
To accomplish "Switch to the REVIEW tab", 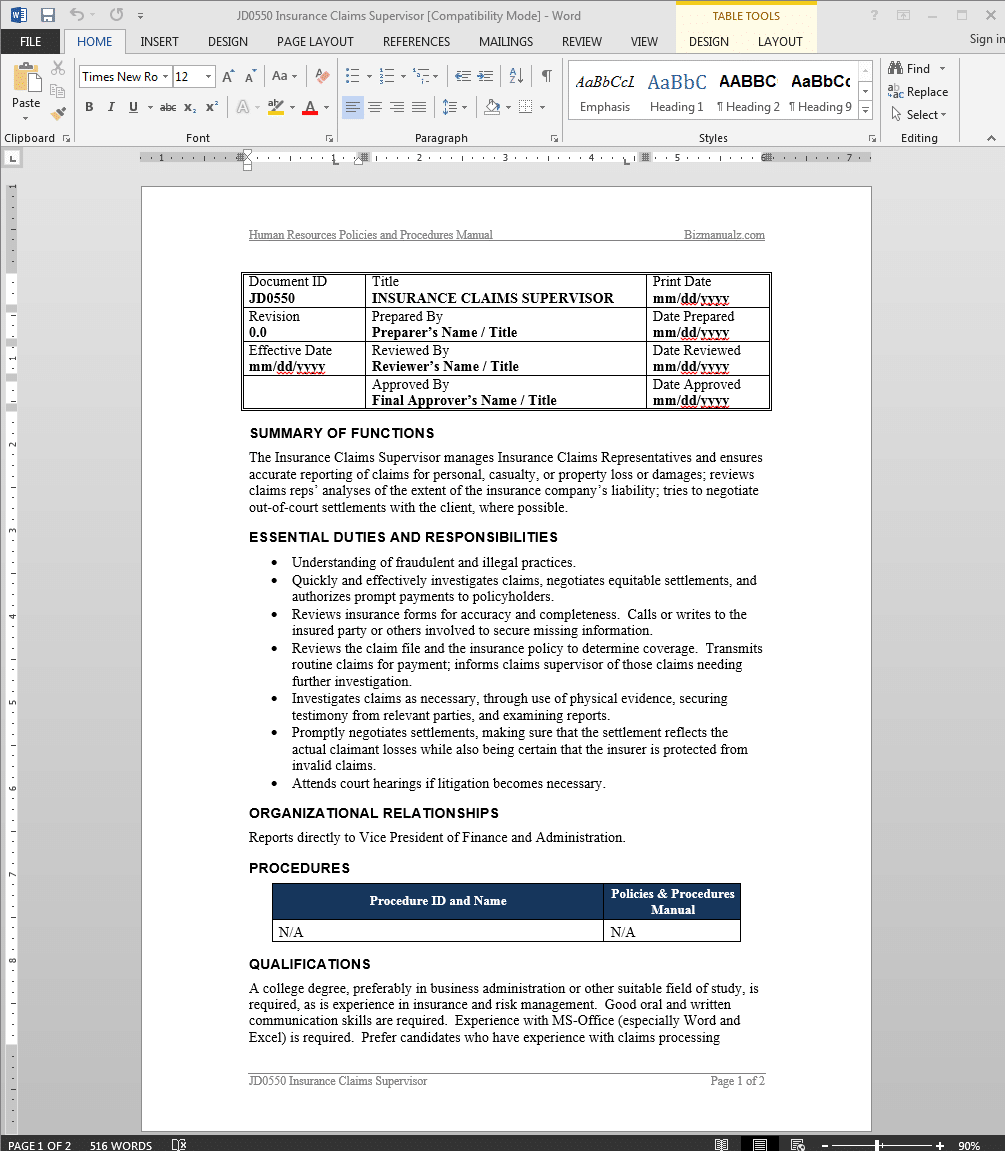I will click(581, 42).
